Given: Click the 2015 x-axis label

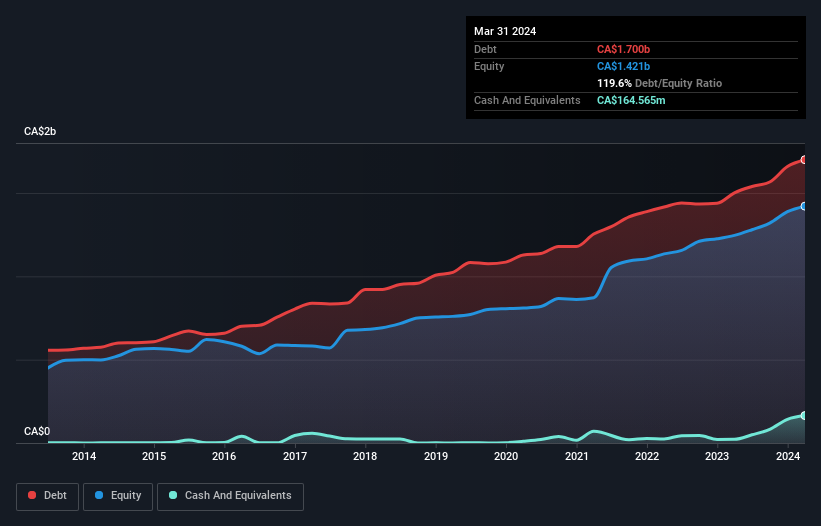Looking at the screenshot, I should coord(154,456).
